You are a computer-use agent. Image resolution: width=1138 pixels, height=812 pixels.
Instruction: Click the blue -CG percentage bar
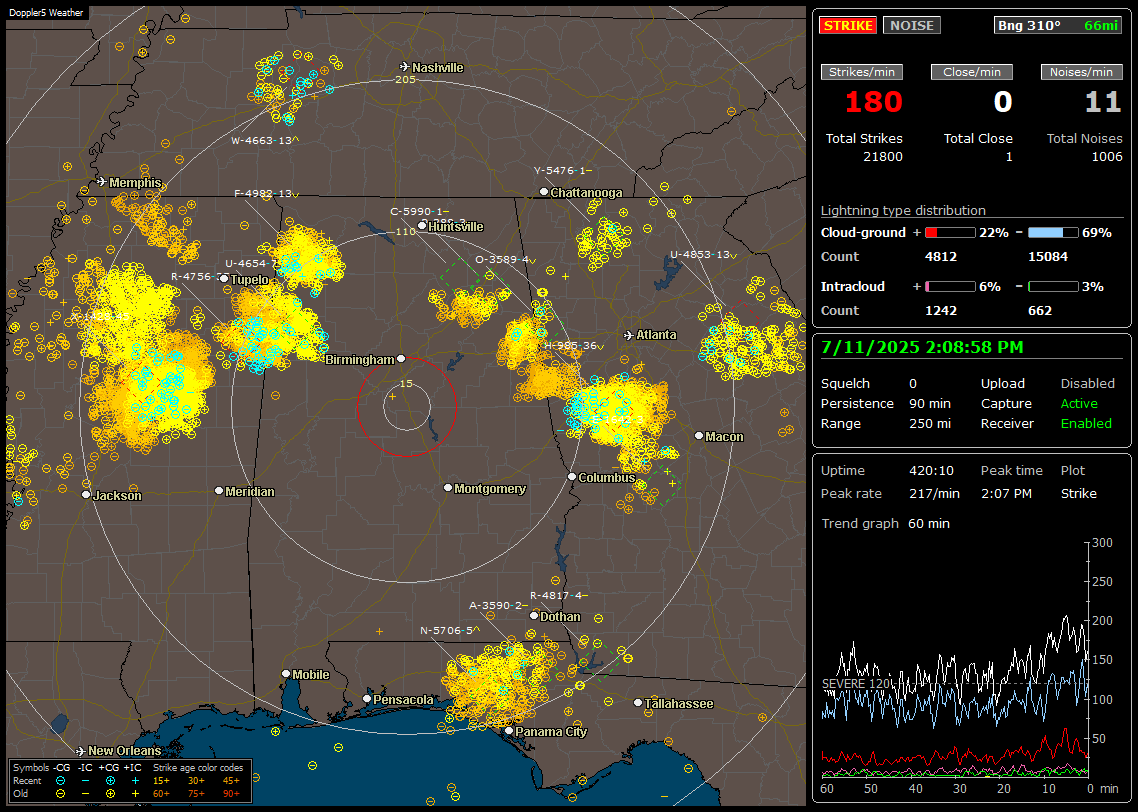click(1053, 232)
